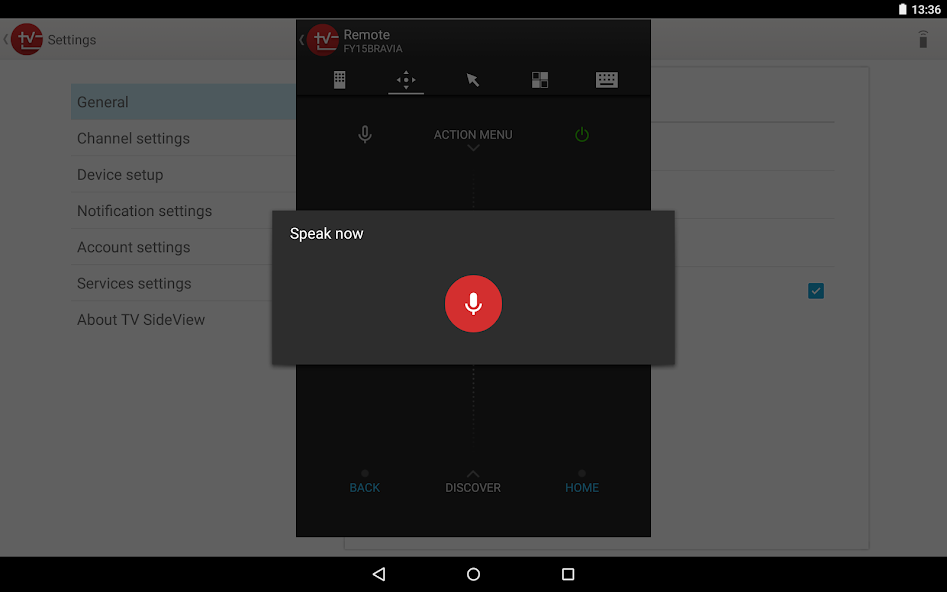The height and width of the screenshot is (592, 947).
Task: Open the on-screen keyboard remote mode
Action: (x=607, y=79)
